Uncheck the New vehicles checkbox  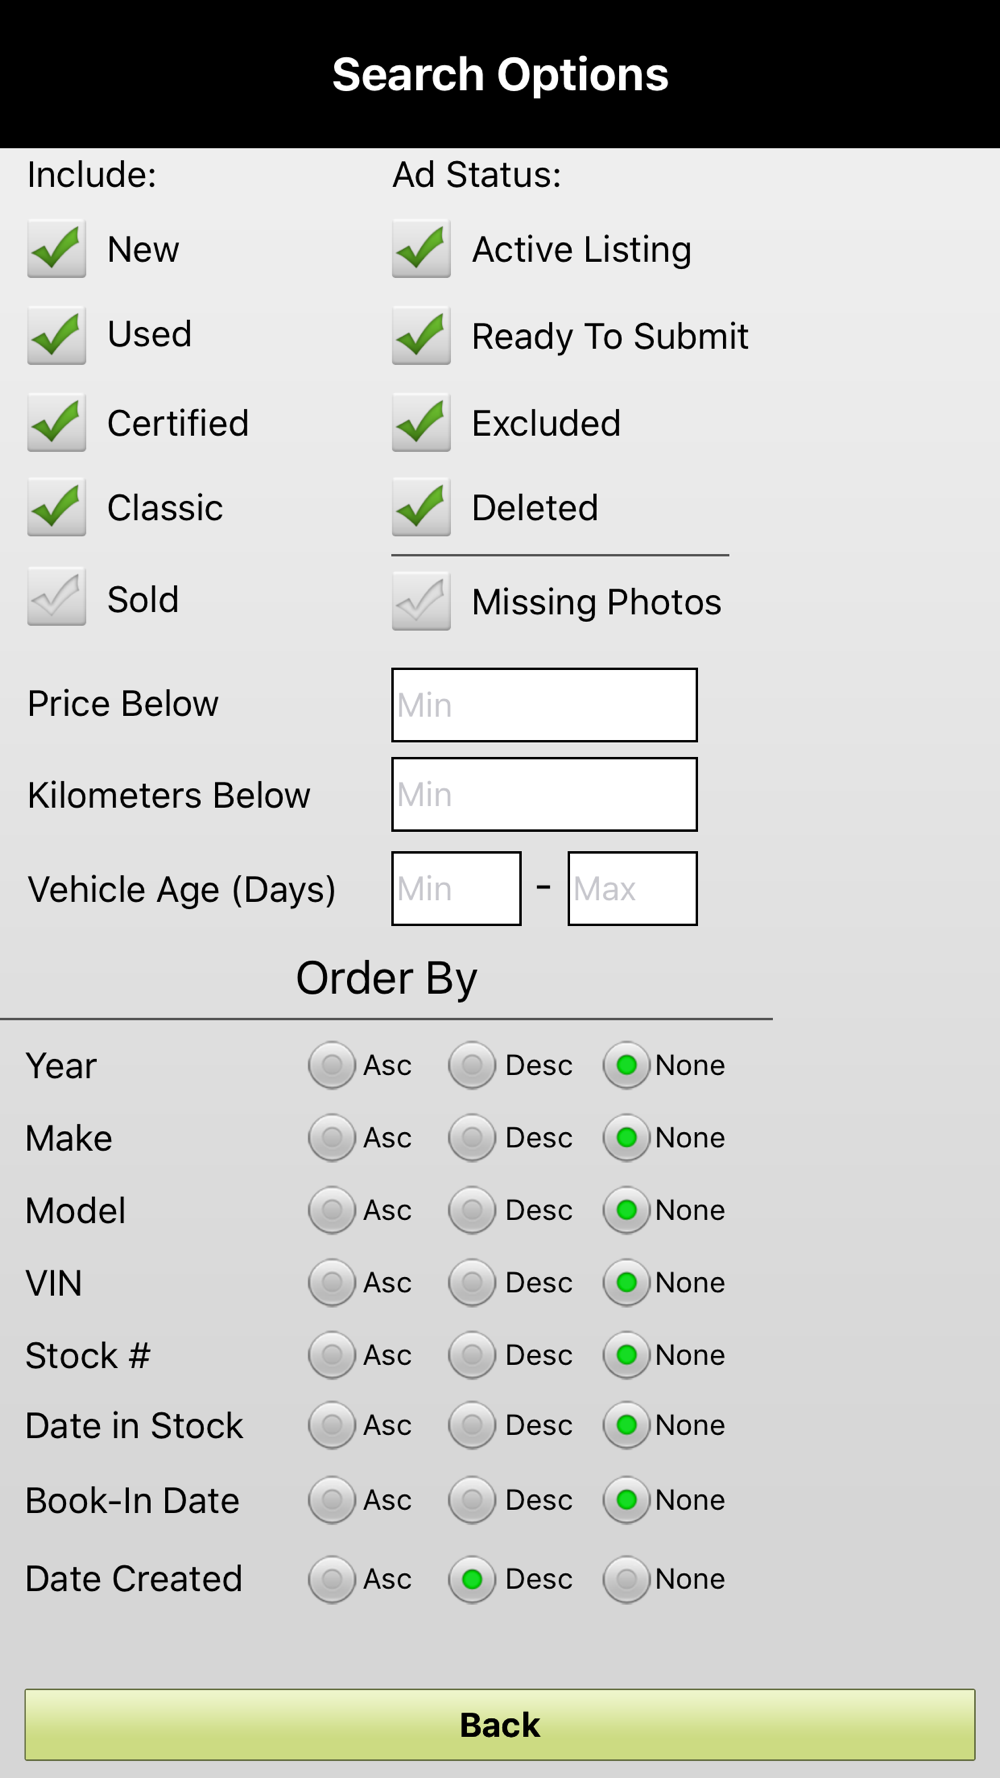(x=56, y=249)
